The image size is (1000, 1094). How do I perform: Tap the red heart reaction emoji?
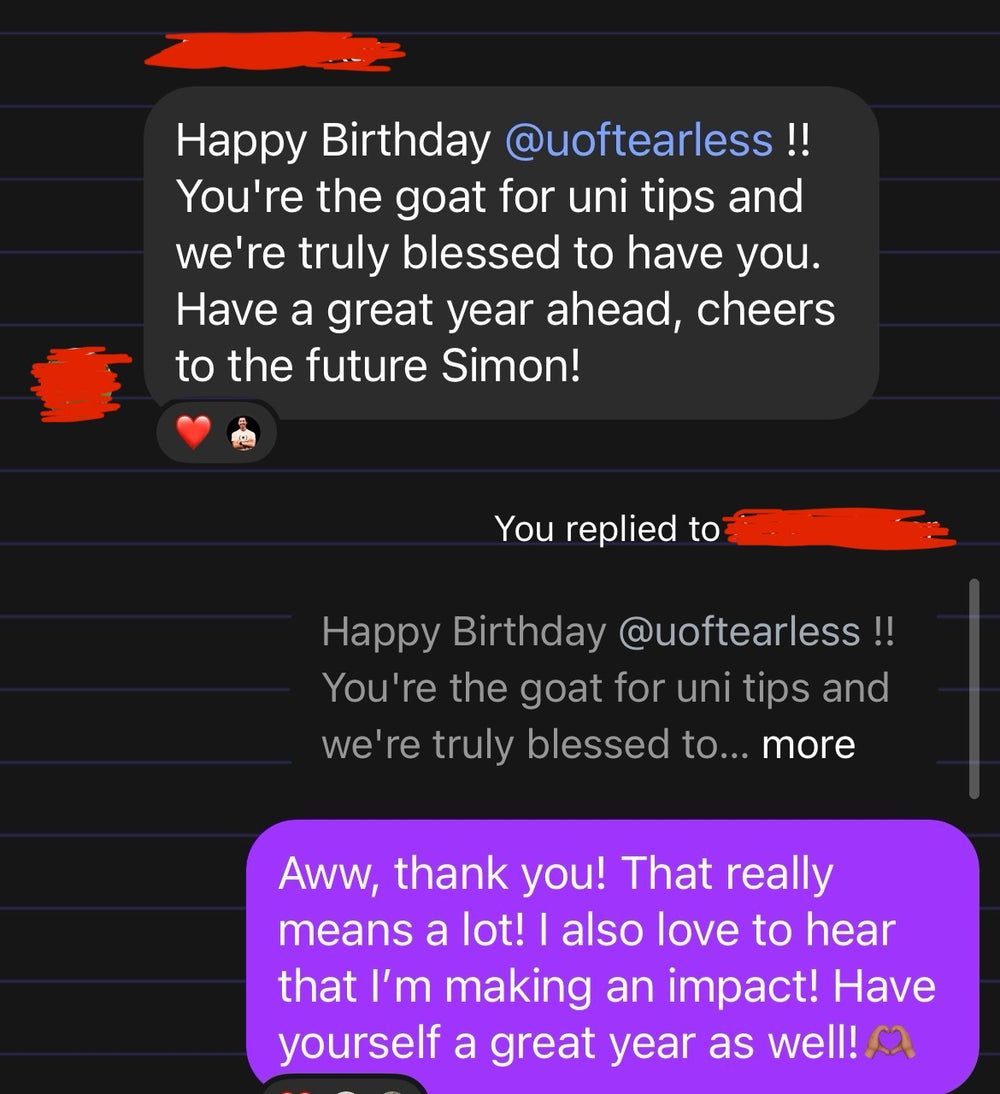pyautogui.click(x=194, y=433)
